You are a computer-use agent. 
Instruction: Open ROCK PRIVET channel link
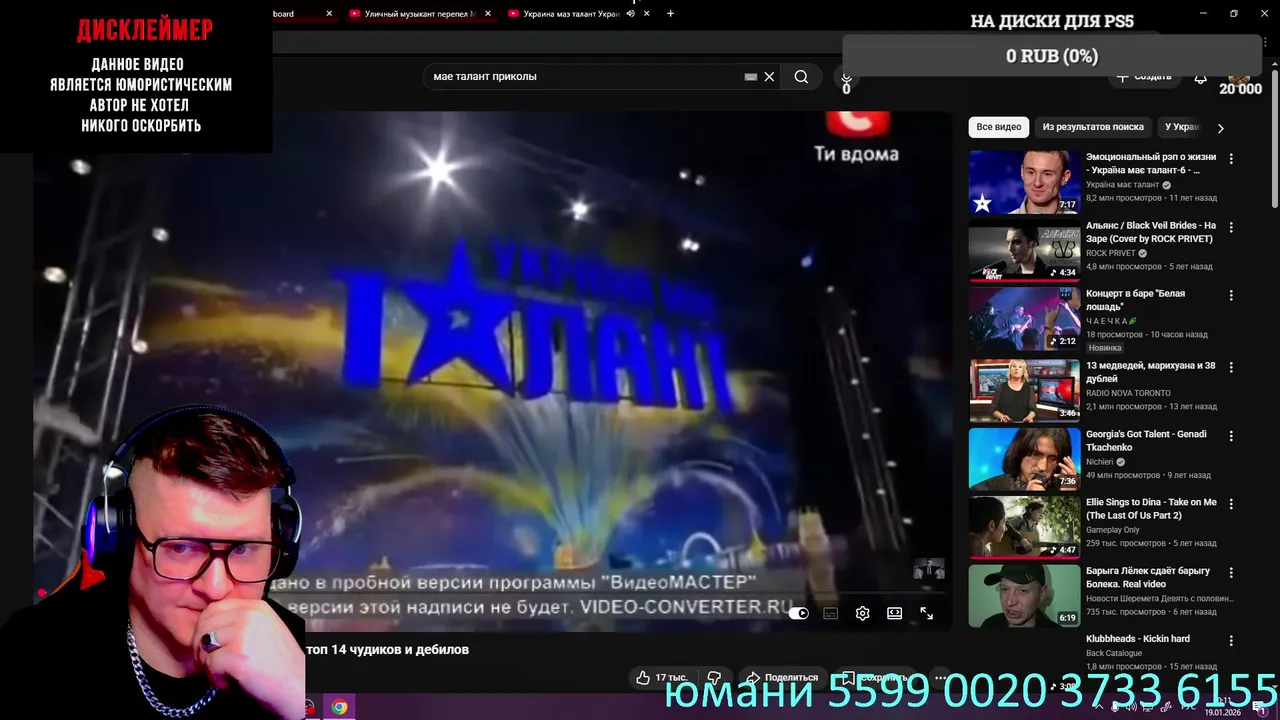pyautogui.click(x=1110, y=253)
